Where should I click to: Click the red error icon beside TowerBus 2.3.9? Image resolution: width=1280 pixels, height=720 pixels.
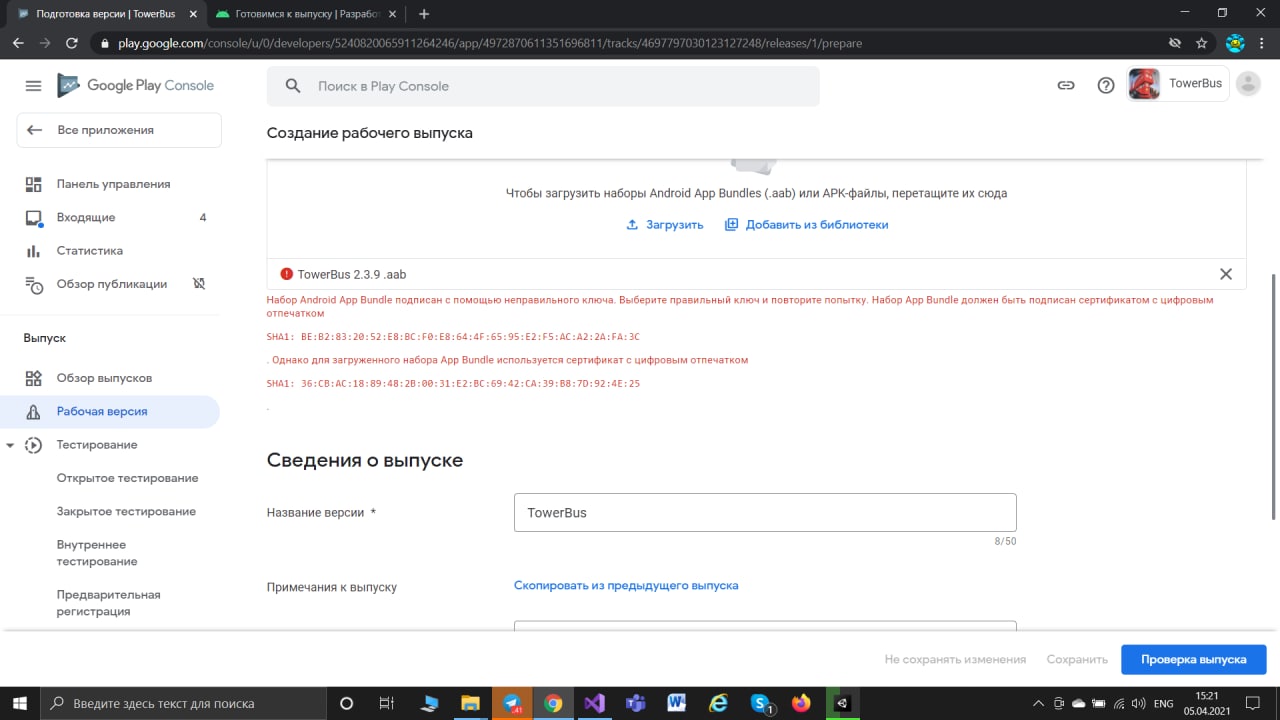tap(287, 274)
